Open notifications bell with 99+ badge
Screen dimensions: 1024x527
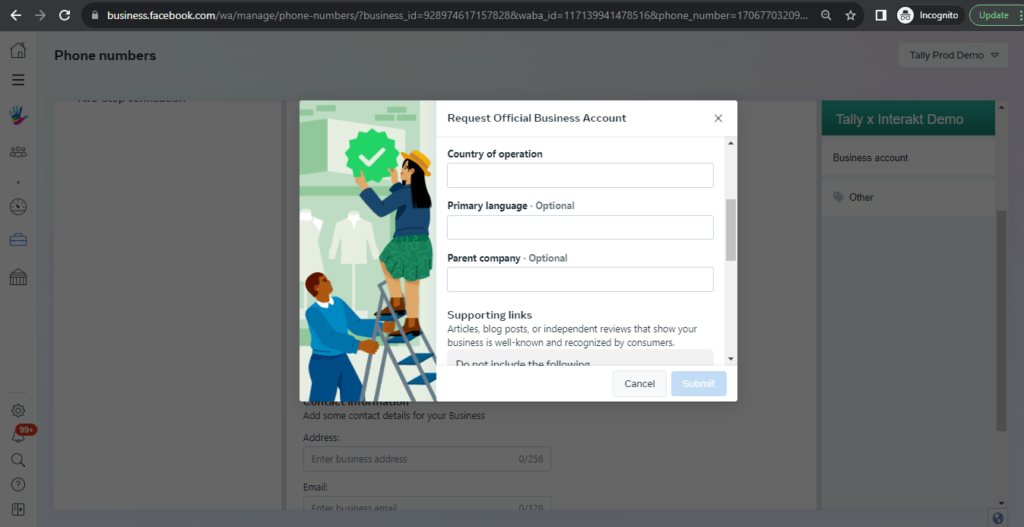pos(18,436)
